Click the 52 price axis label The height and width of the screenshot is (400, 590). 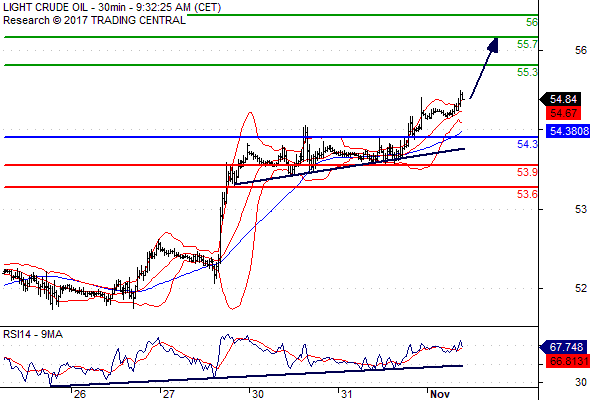click(x=581, y=288)
